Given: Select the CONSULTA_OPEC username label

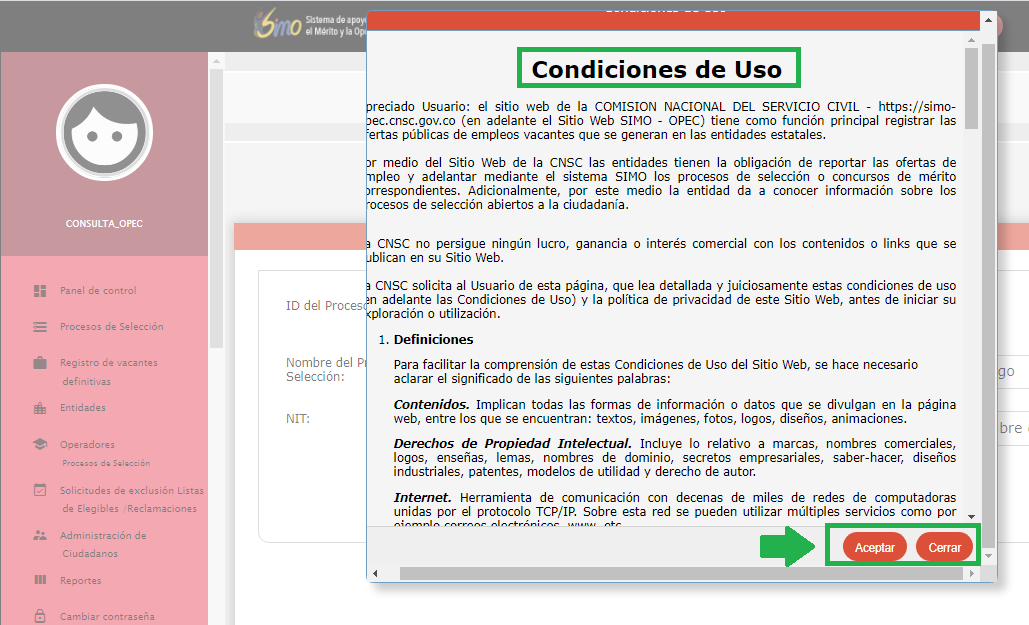Looking at the screenshot, I should (104, 224).
